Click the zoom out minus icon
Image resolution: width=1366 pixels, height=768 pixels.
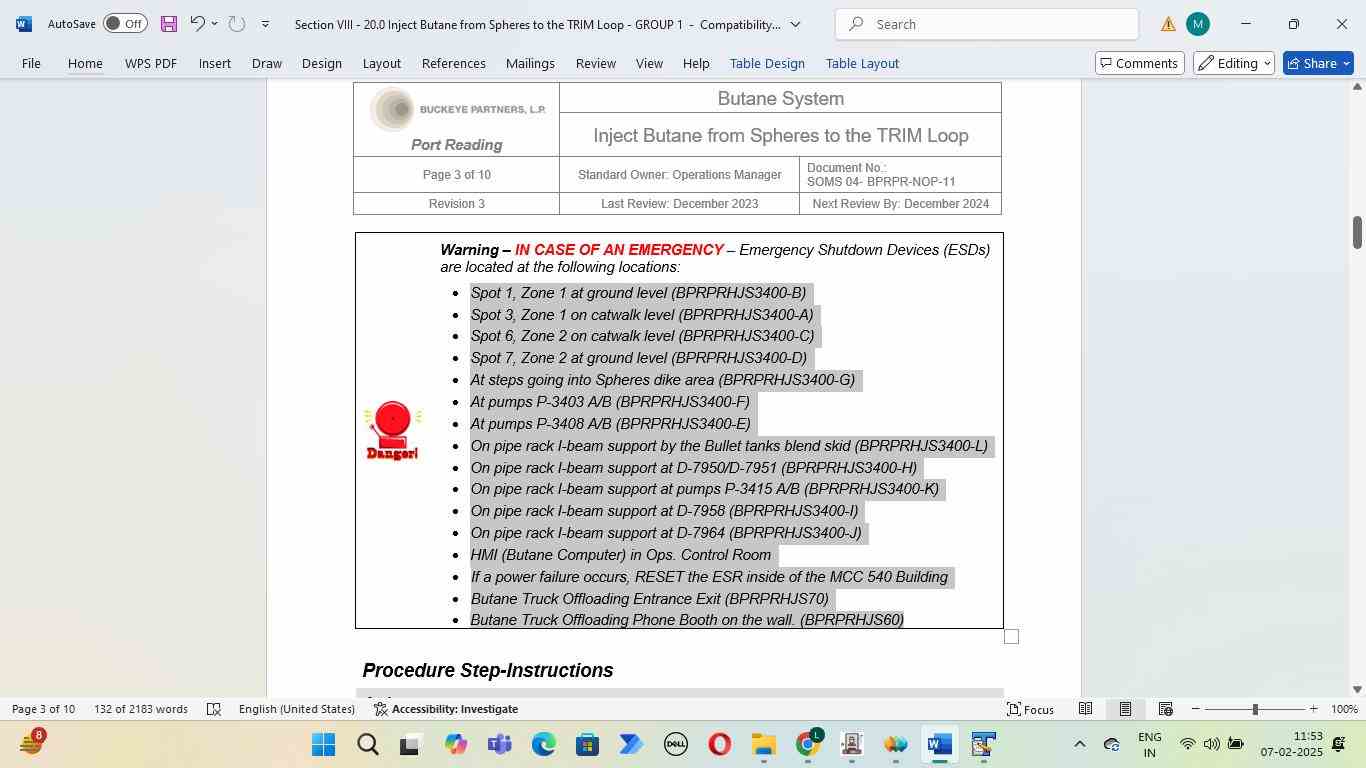point(1196,709)
